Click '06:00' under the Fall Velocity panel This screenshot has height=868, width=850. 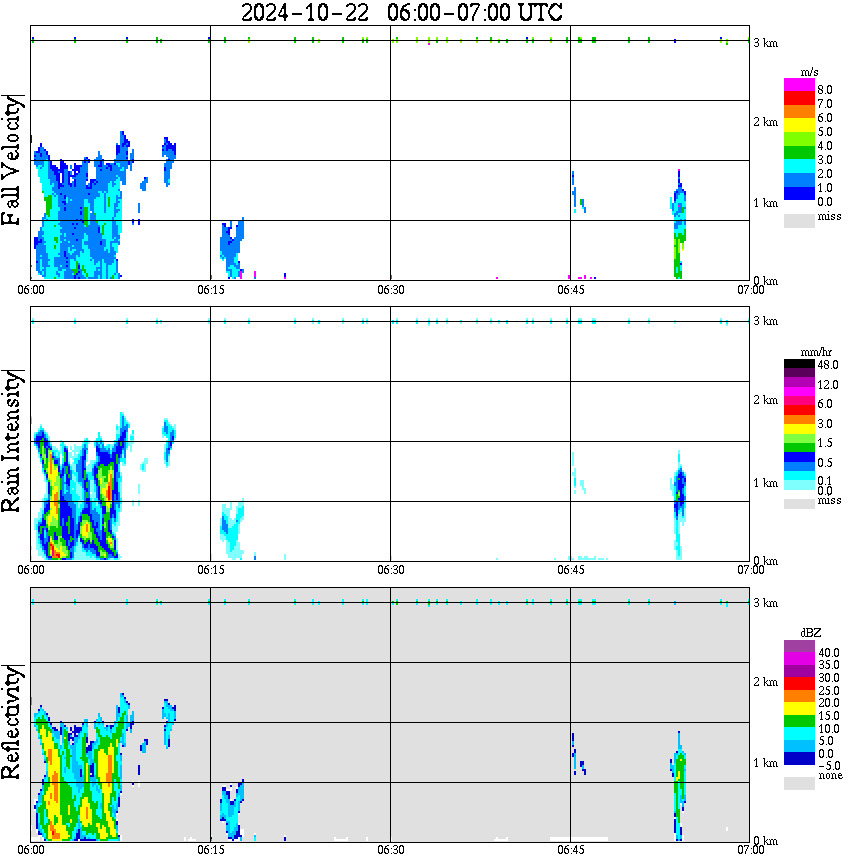click(31, 290)
